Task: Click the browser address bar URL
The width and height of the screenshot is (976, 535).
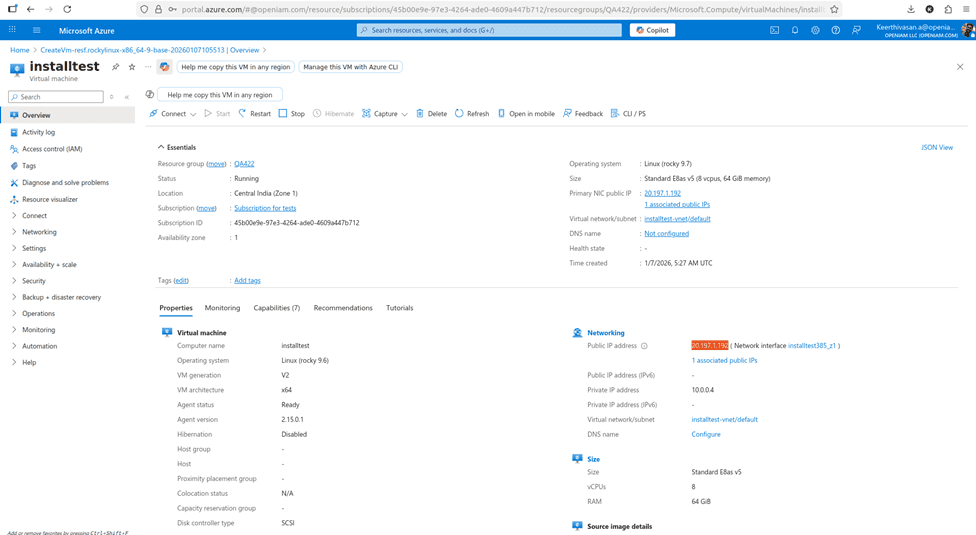Action: (x=503, y=9)
